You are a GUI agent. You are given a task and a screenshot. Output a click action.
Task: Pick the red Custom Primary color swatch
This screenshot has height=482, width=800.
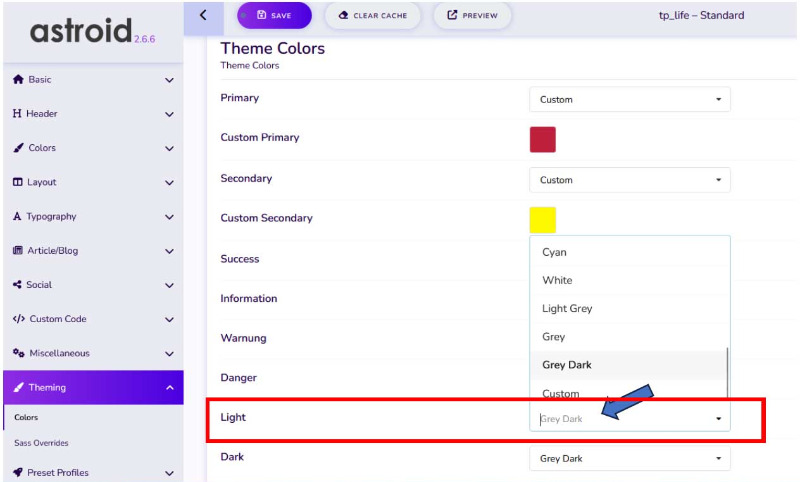(x=542, y=139)
